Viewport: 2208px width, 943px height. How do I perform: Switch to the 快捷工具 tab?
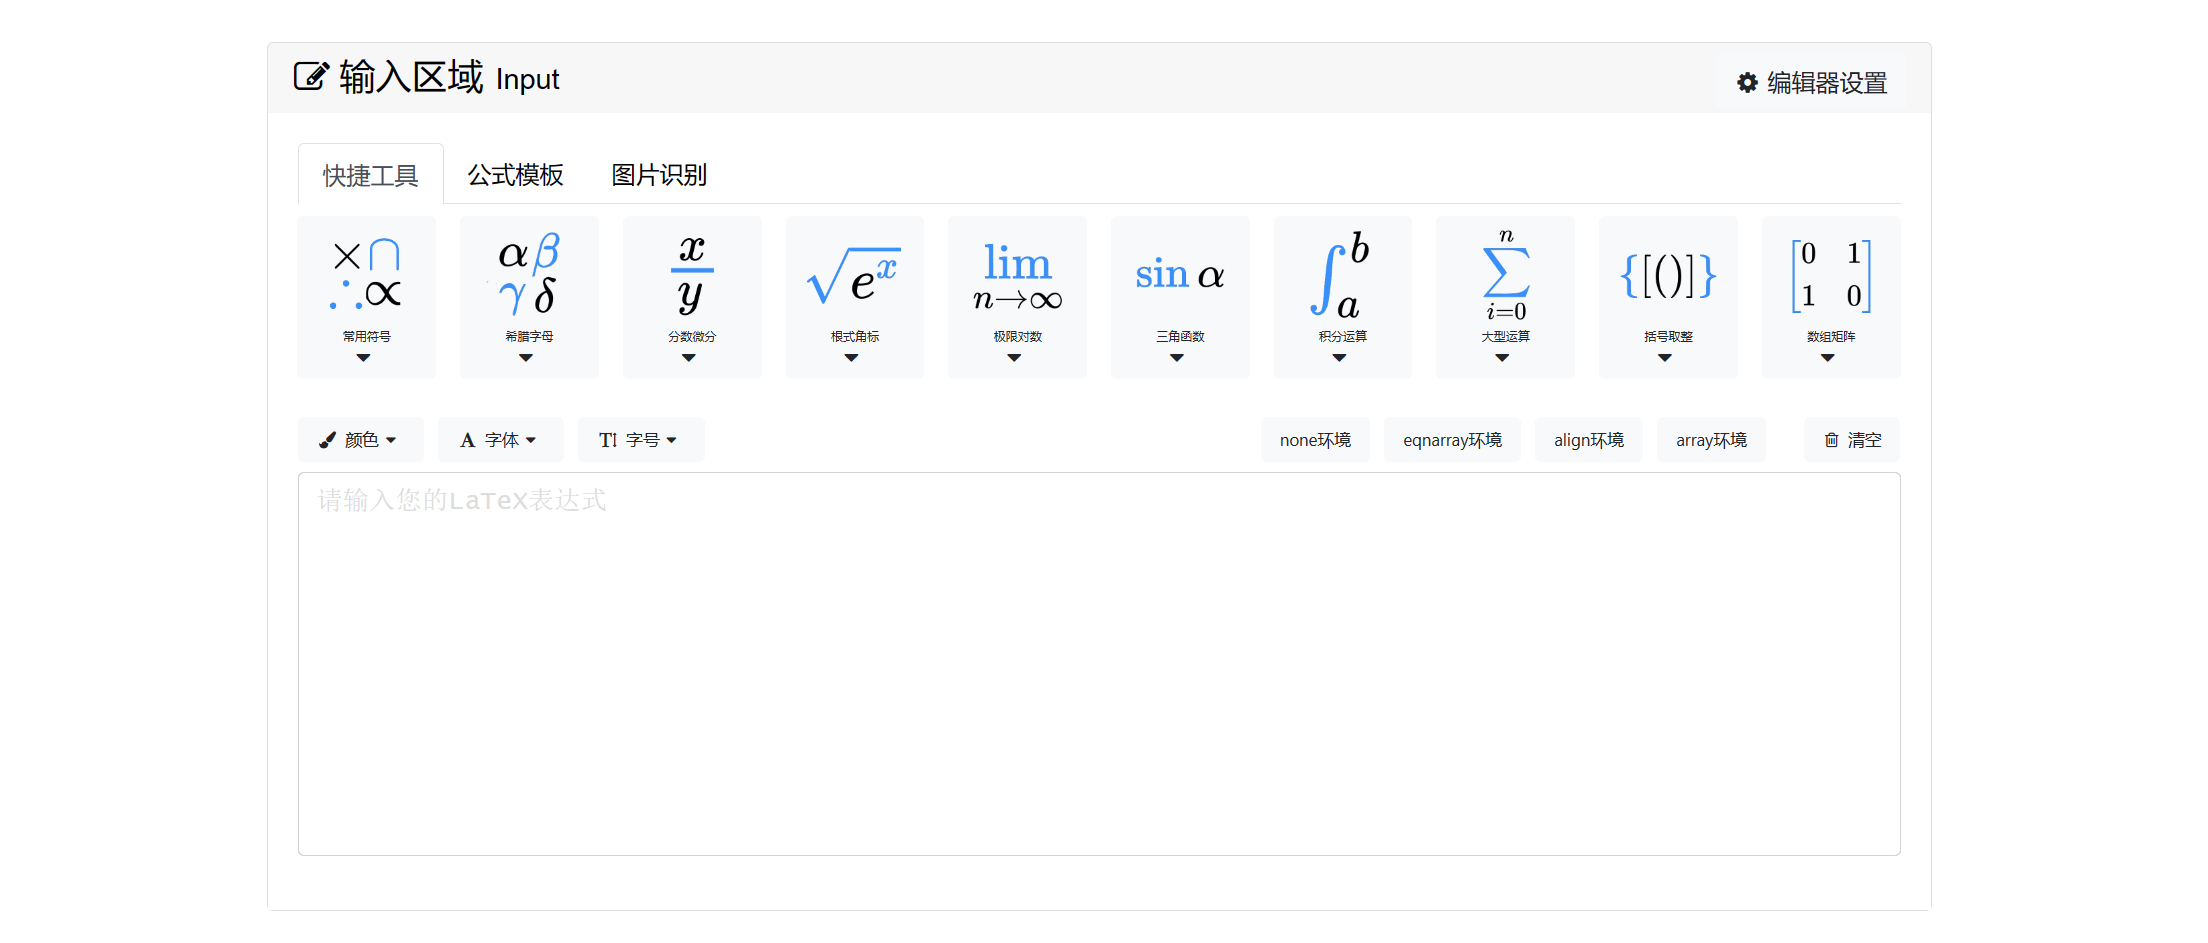(371, 175)
